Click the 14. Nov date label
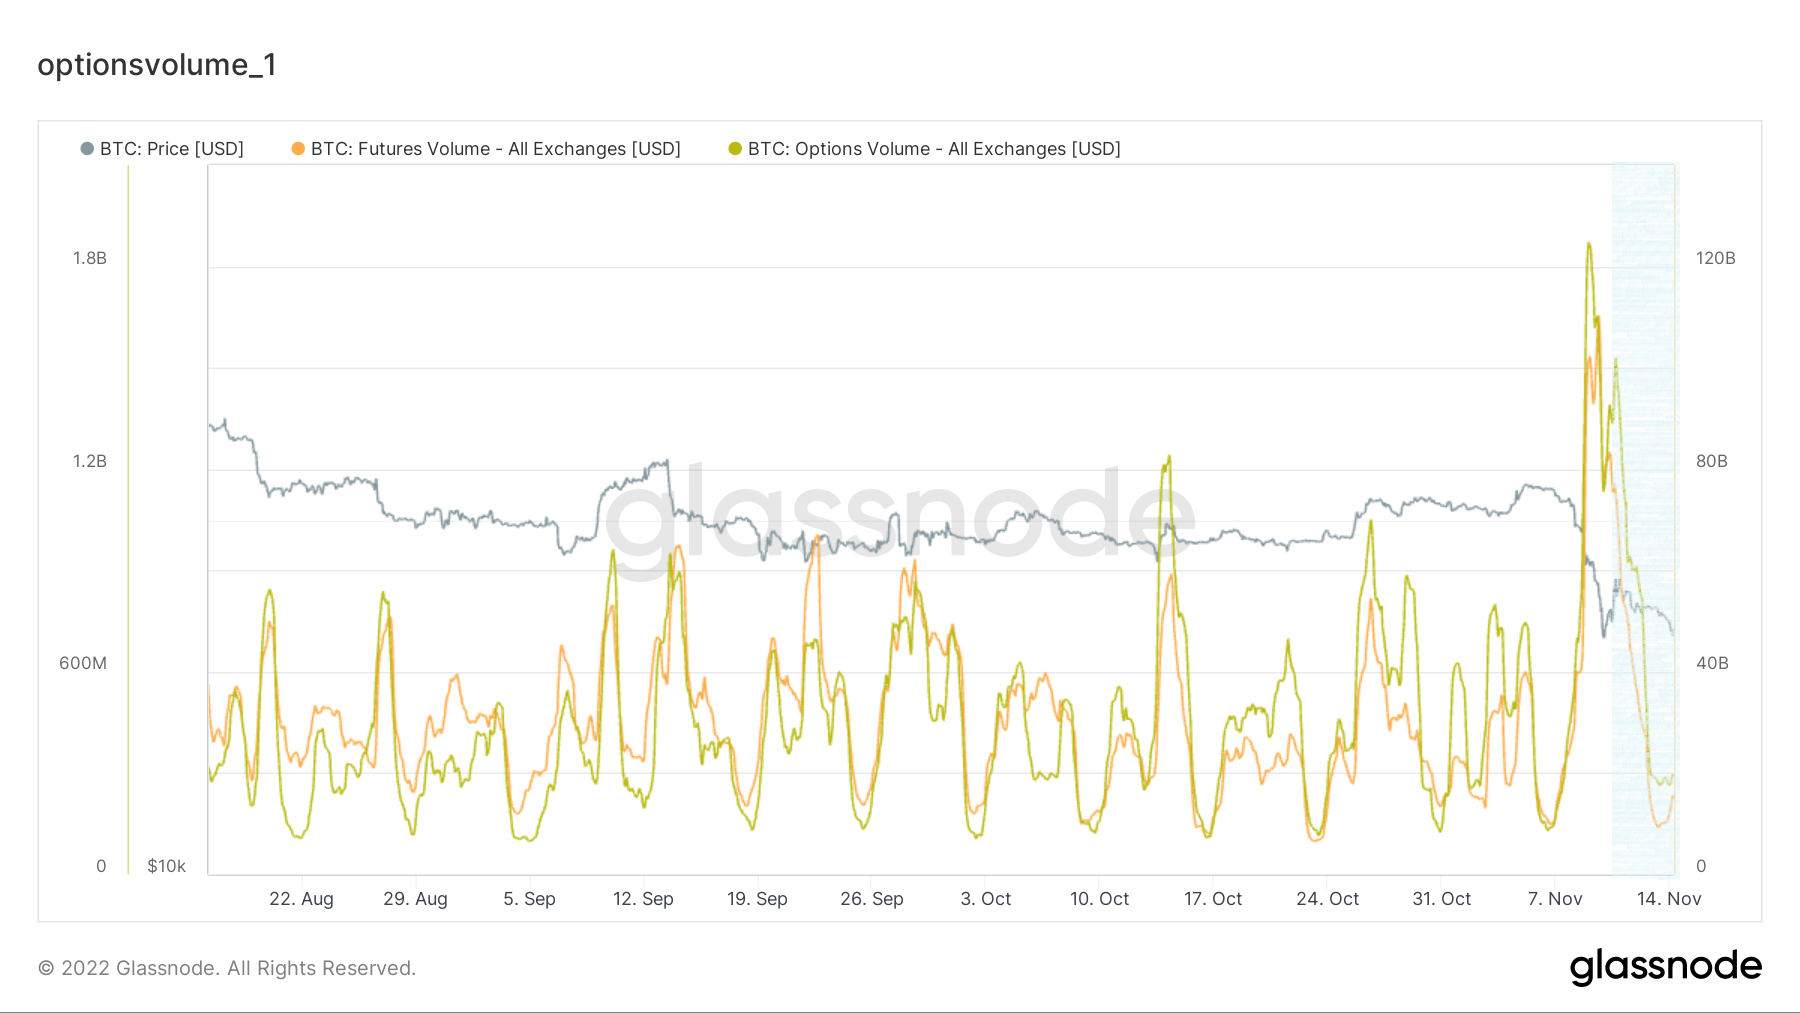1800x1013 pixels. [x=1668, y=899]
